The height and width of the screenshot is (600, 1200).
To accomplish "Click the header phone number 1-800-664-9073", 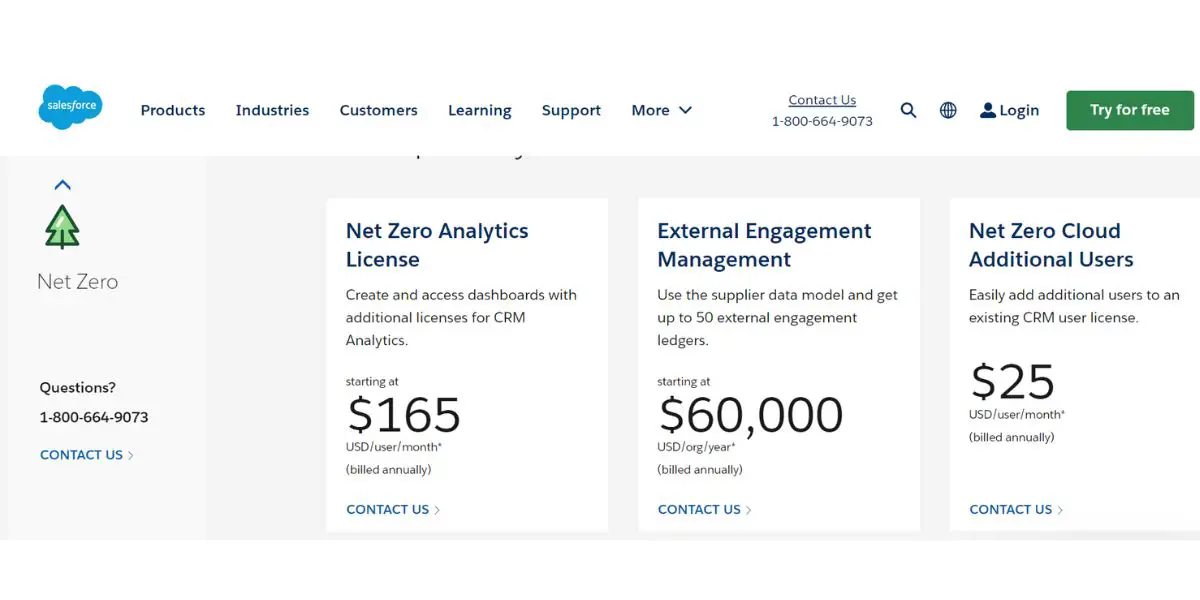I will (822, 121).
